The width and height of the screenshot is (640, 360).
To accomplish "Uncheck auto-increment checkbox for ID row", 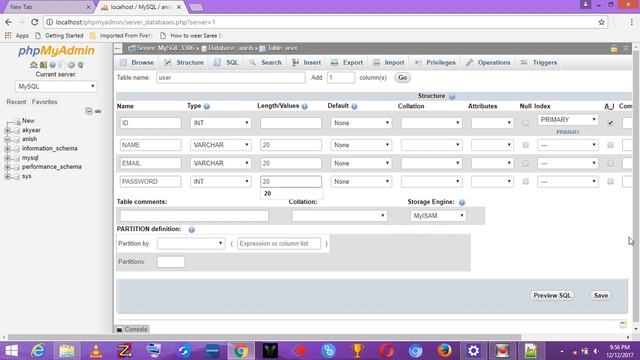I will click(610, 123).
